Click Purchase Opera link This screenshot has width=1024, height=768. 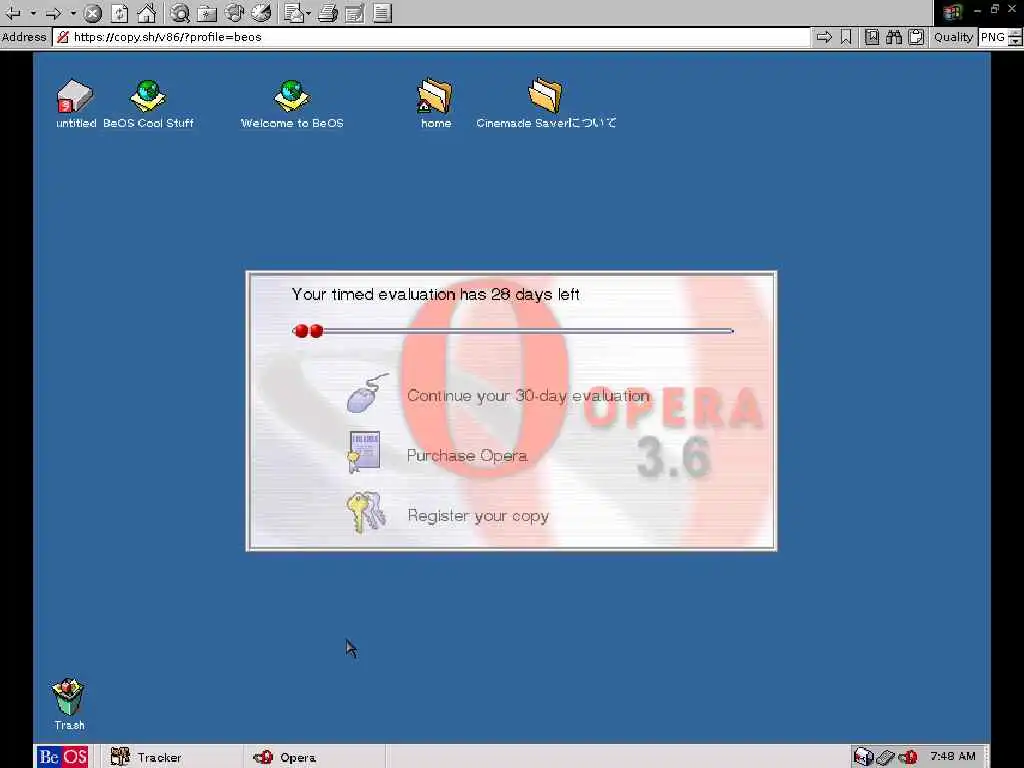[x=467, y=456]
